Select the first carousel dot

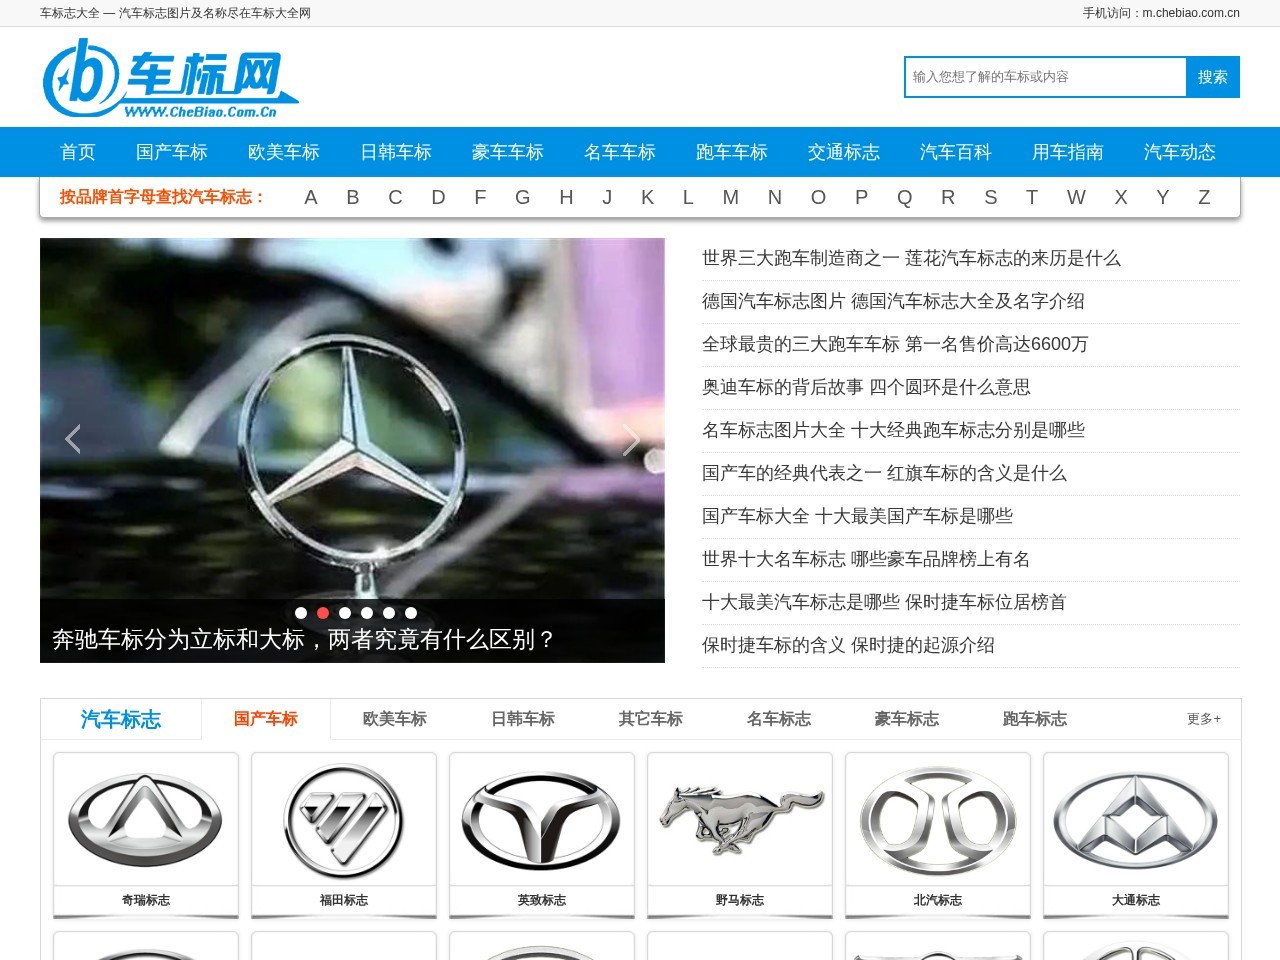tap(301, 613)
